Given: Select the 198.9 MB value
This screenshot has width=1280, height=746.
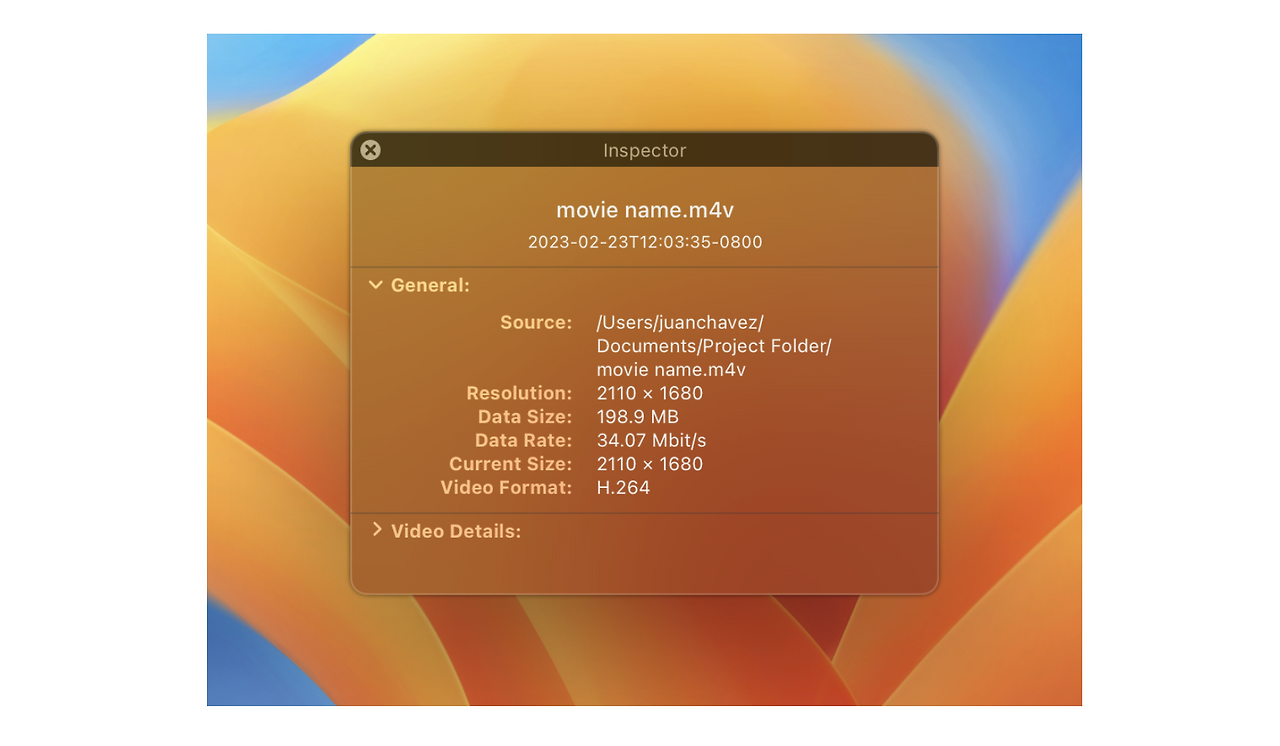Looking at the screenshot, I should [x=638, y=417].
